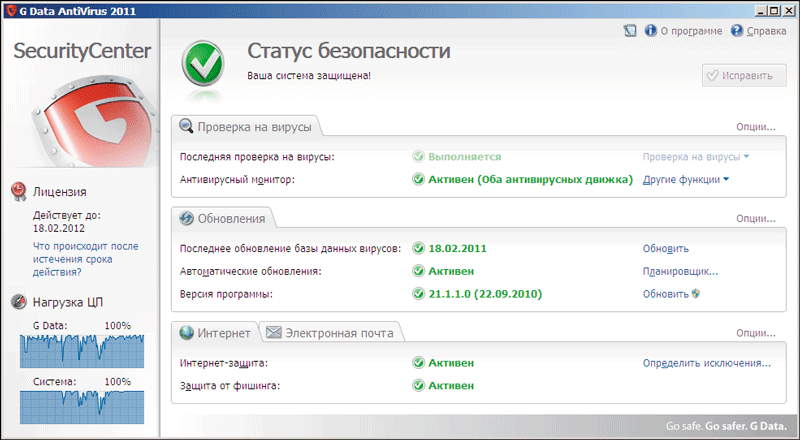Click the envelope icon on Электронная почта tab
The width and height of the screenshot is (800, 440).
[x=273, y=332]
